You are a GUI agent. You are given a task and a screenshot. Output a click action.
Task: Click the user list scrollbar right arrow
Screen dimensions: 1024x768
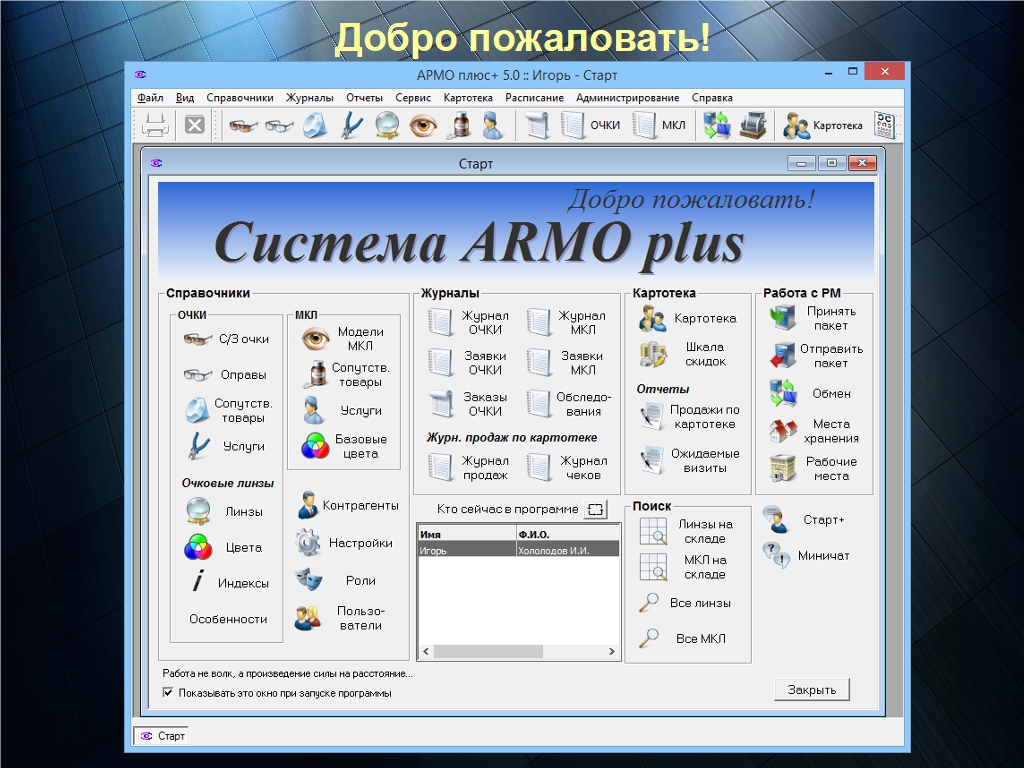point(612,651)
